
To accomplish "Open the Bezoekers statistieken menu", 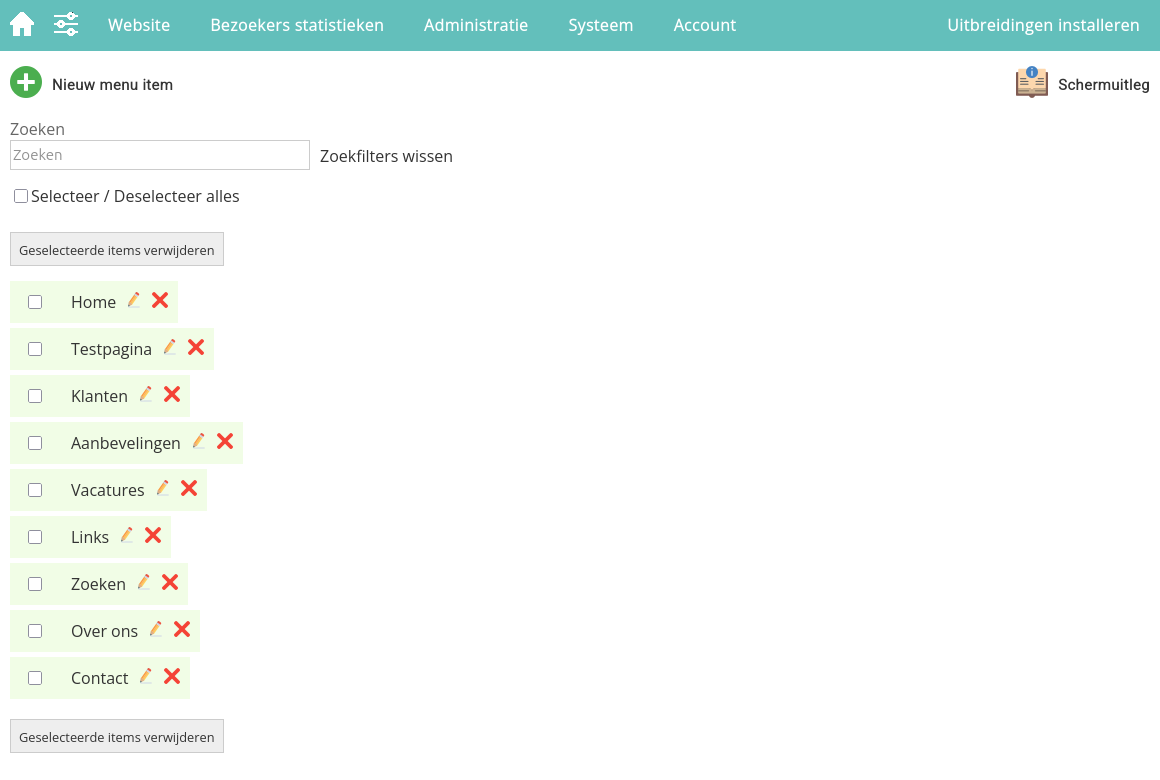I will point(297,25).
